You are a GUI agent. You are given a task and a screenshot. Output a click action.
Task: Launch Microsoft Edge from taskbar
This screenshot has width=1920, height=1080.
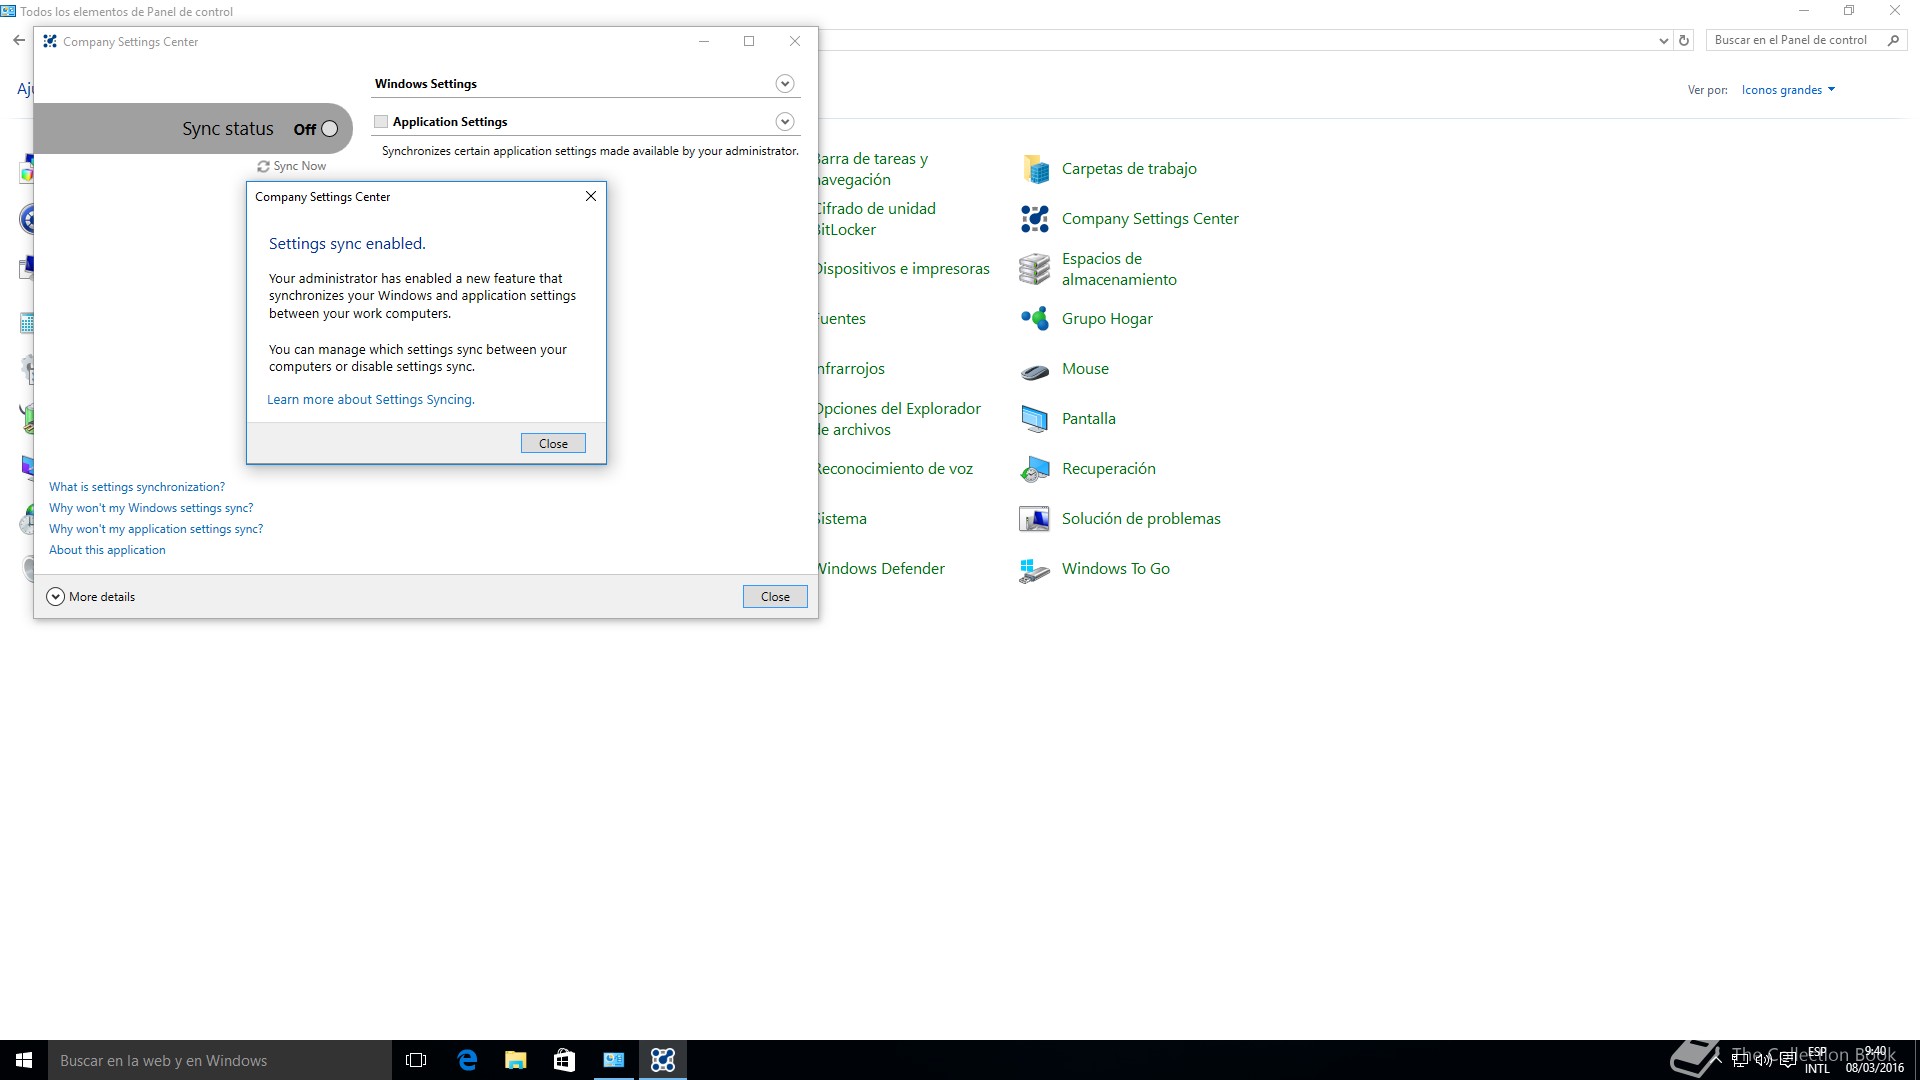point(467,1060)
